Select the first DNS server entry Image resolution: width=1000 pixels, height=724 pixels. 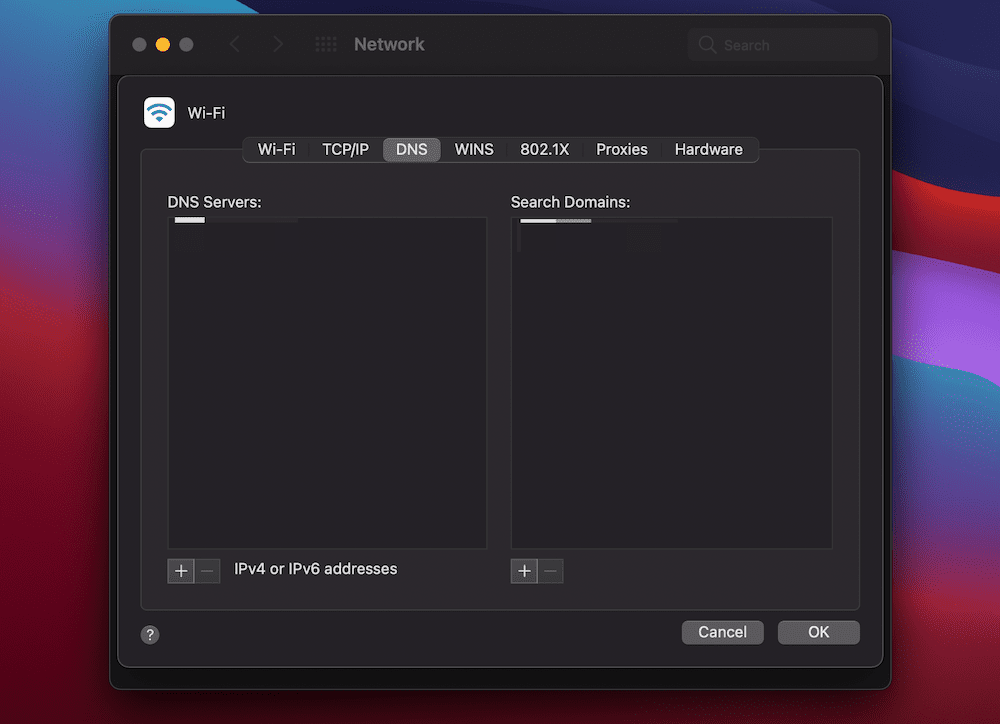click(x=189, y=220)
